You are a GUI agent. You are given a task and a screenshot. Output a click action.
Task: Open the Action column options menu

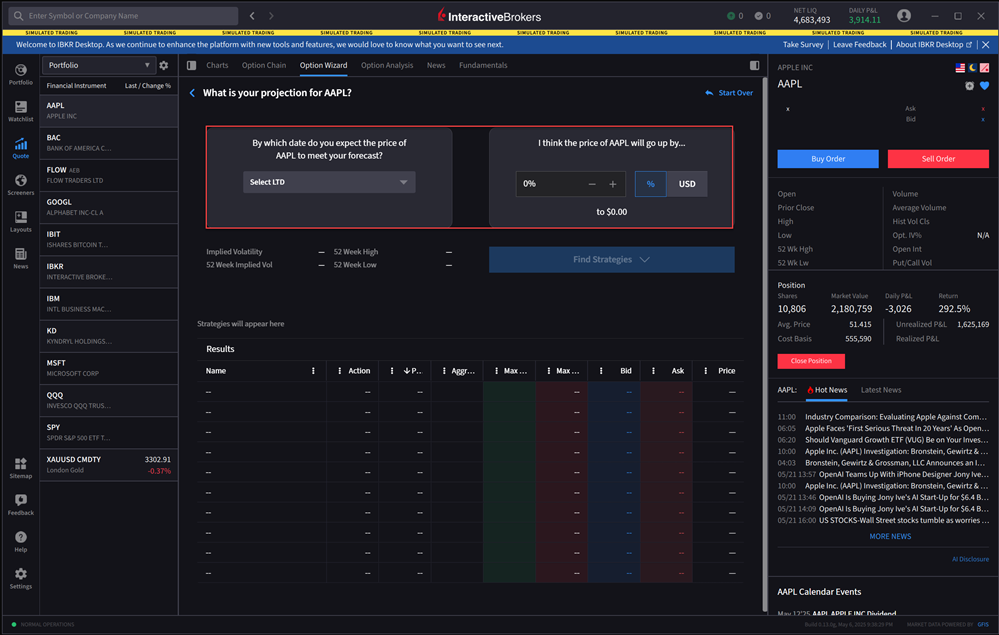(340, 371)
